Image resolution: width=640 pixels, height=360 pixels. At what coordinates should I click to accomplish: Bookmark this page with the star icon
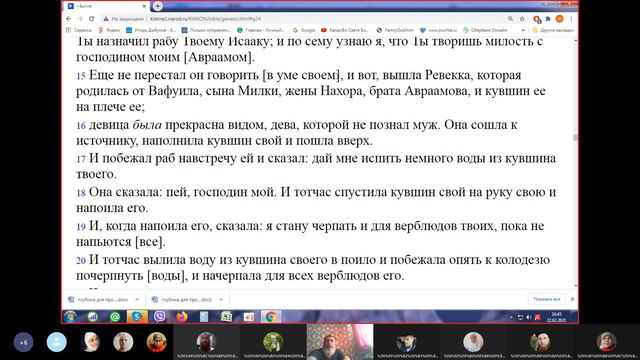point(522,19)
